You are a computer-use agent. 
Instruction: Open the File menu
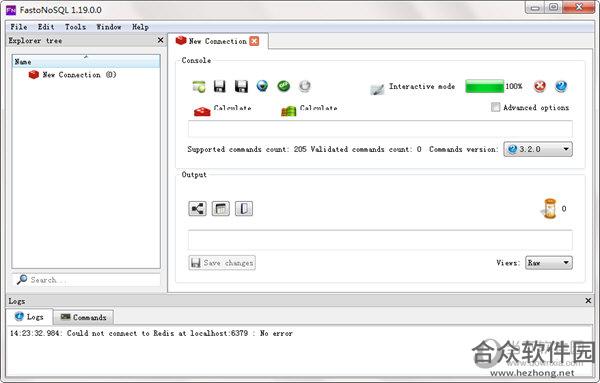coord(19,27)
